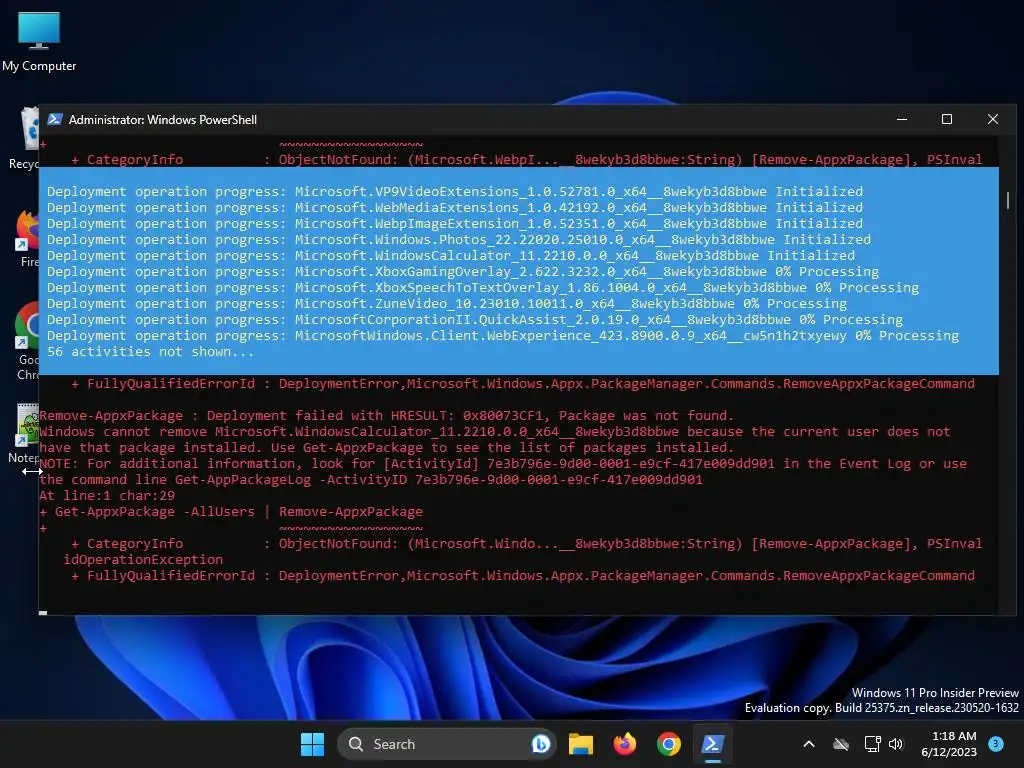Click the XboxSpeechToTextOverlay progress line
This screenshot has height=768, width=1024.
(x=483, y=287)
